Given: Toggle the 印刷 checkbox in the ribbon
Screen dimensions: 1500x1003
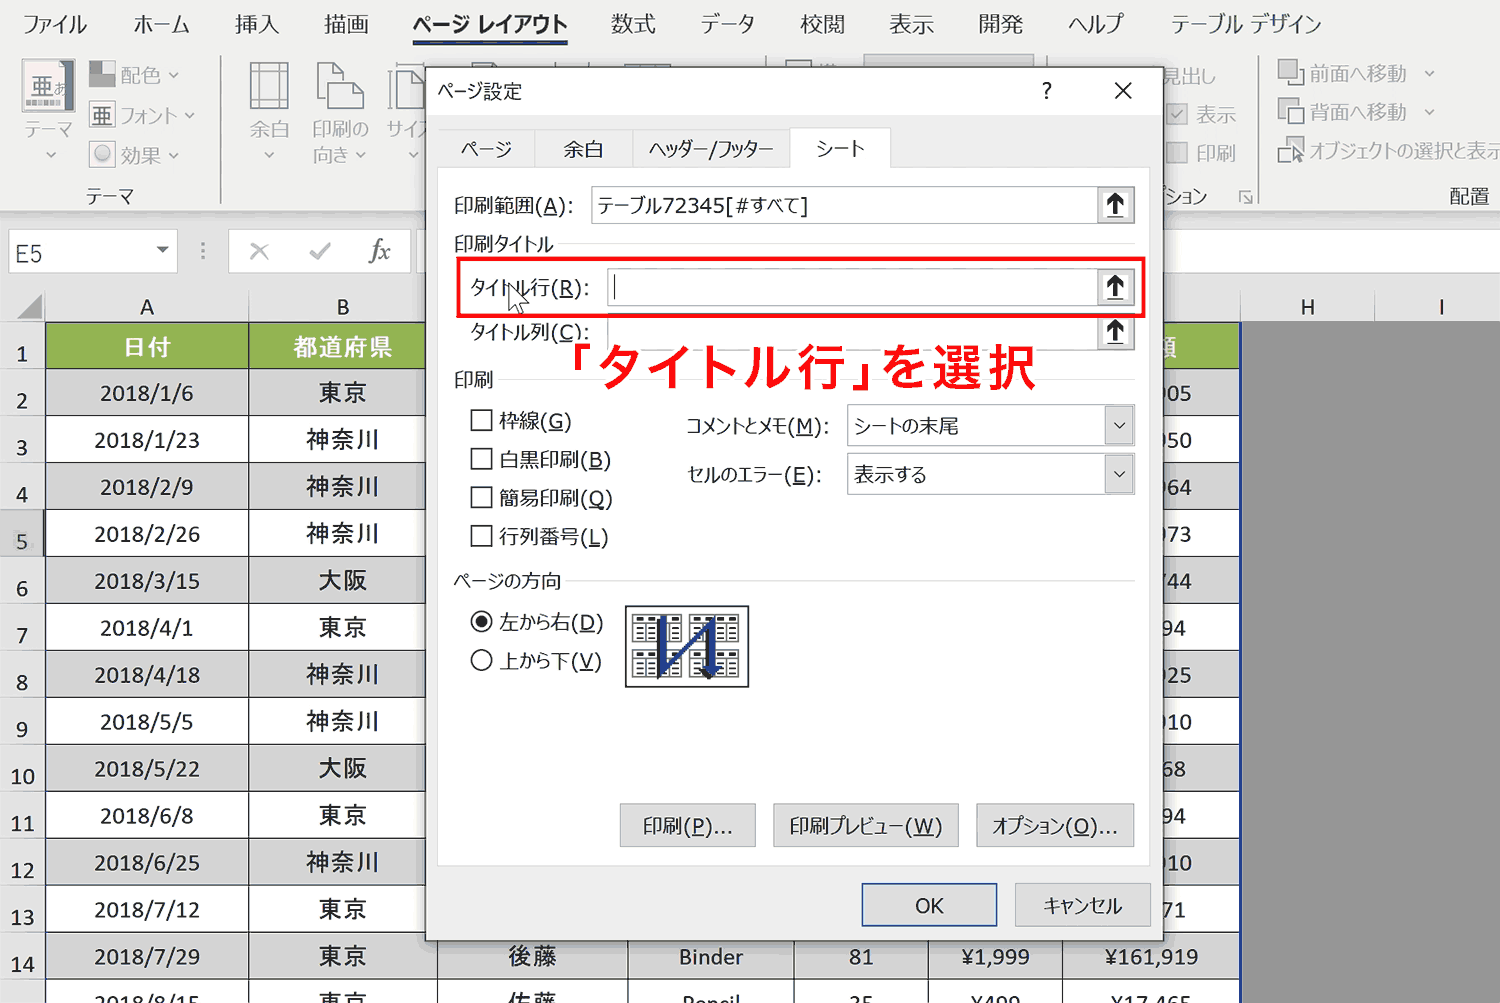Looking at the screenshot, I should [1178, 153].
